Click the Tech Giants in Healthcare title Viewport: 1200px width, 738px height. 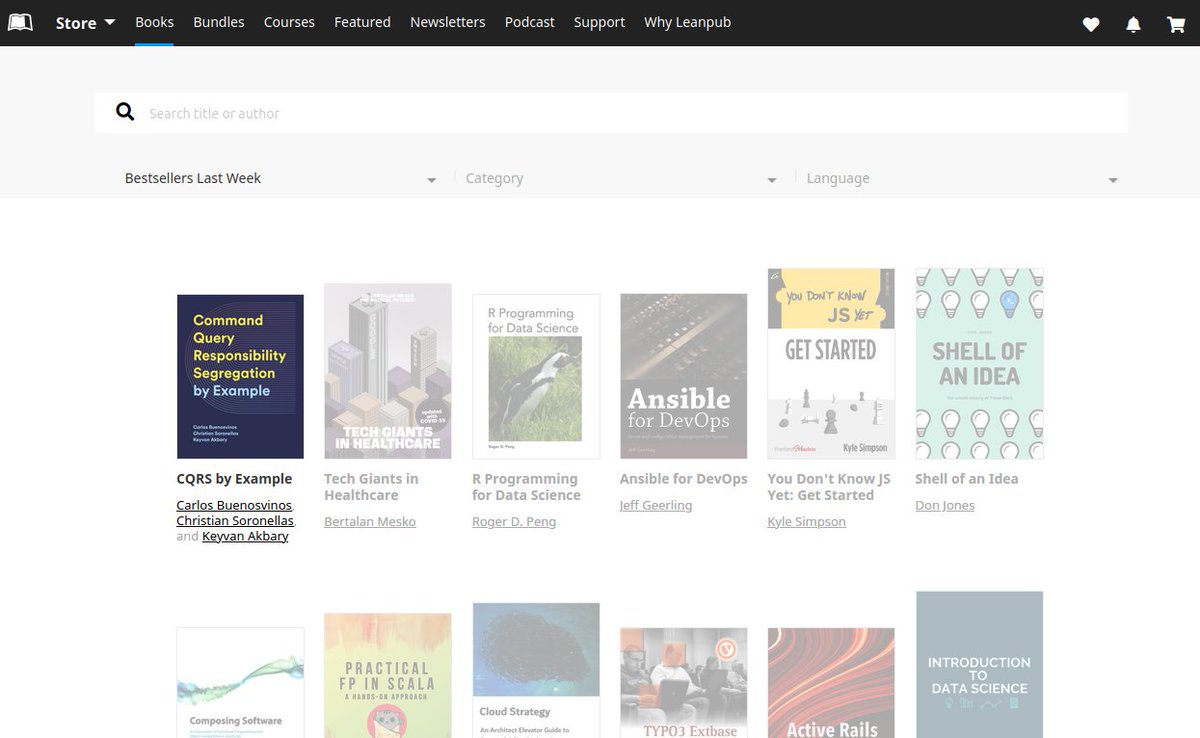tap(371, 487)
